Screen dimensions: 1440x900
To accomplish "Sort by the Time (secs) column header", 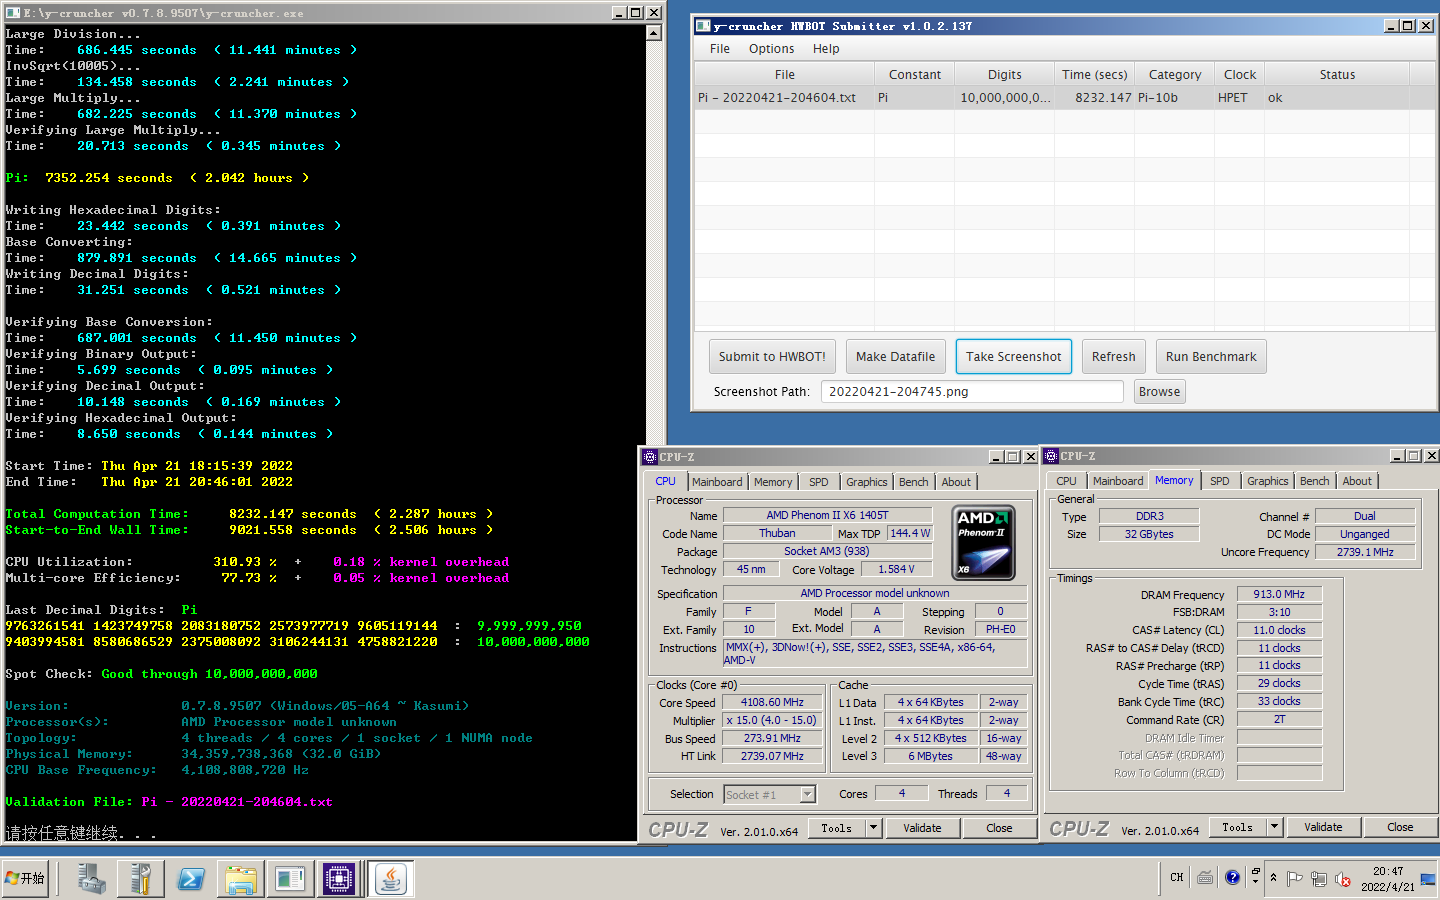I will tap(1095, 74).
